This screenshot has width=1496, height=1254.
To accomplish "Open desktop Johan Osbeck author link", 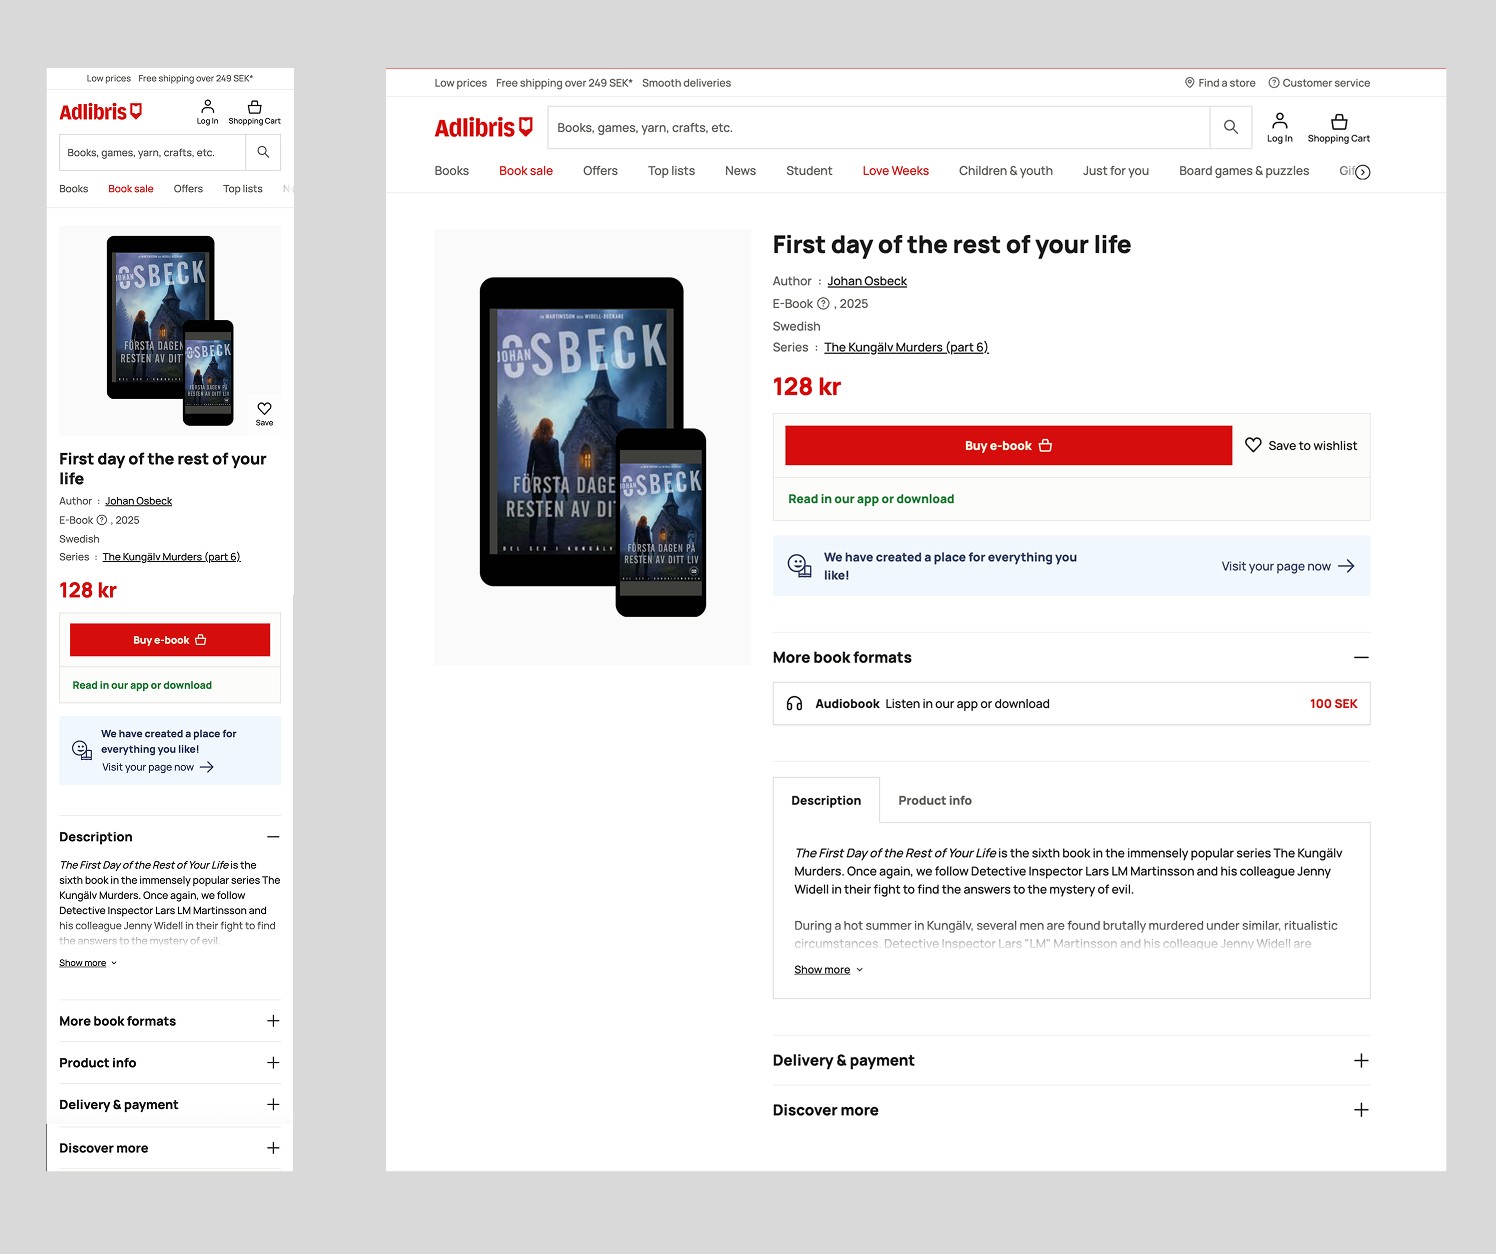I will point(867,281).
